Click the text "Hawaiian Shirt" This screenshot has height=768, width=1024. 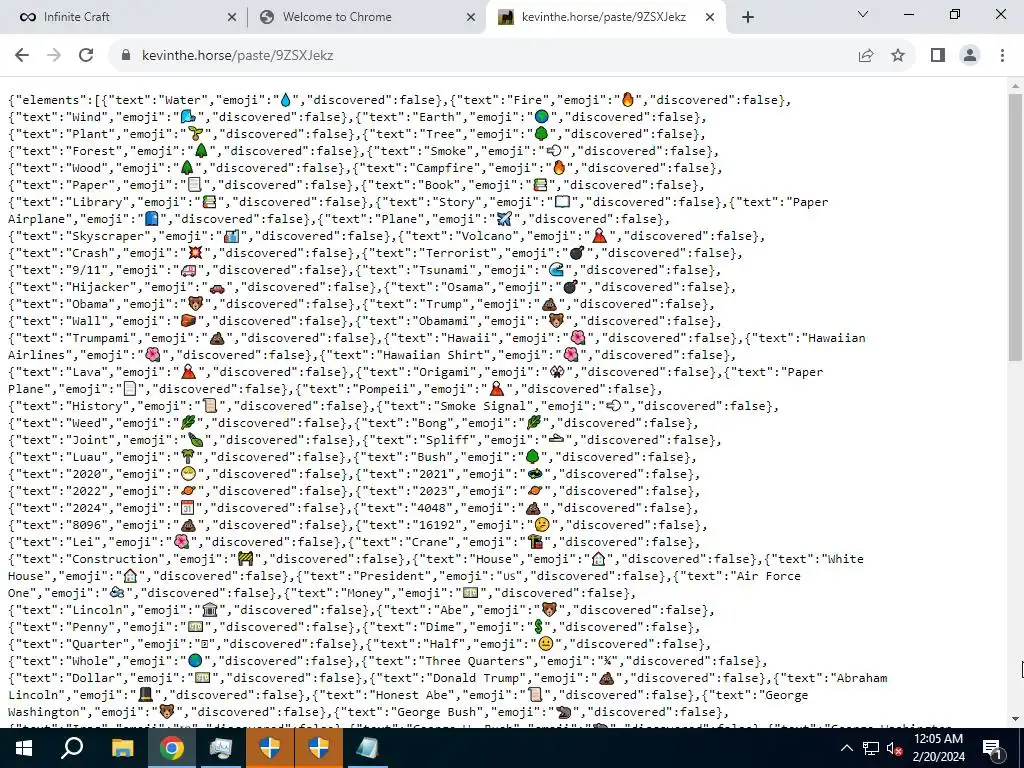click(432, 355)
